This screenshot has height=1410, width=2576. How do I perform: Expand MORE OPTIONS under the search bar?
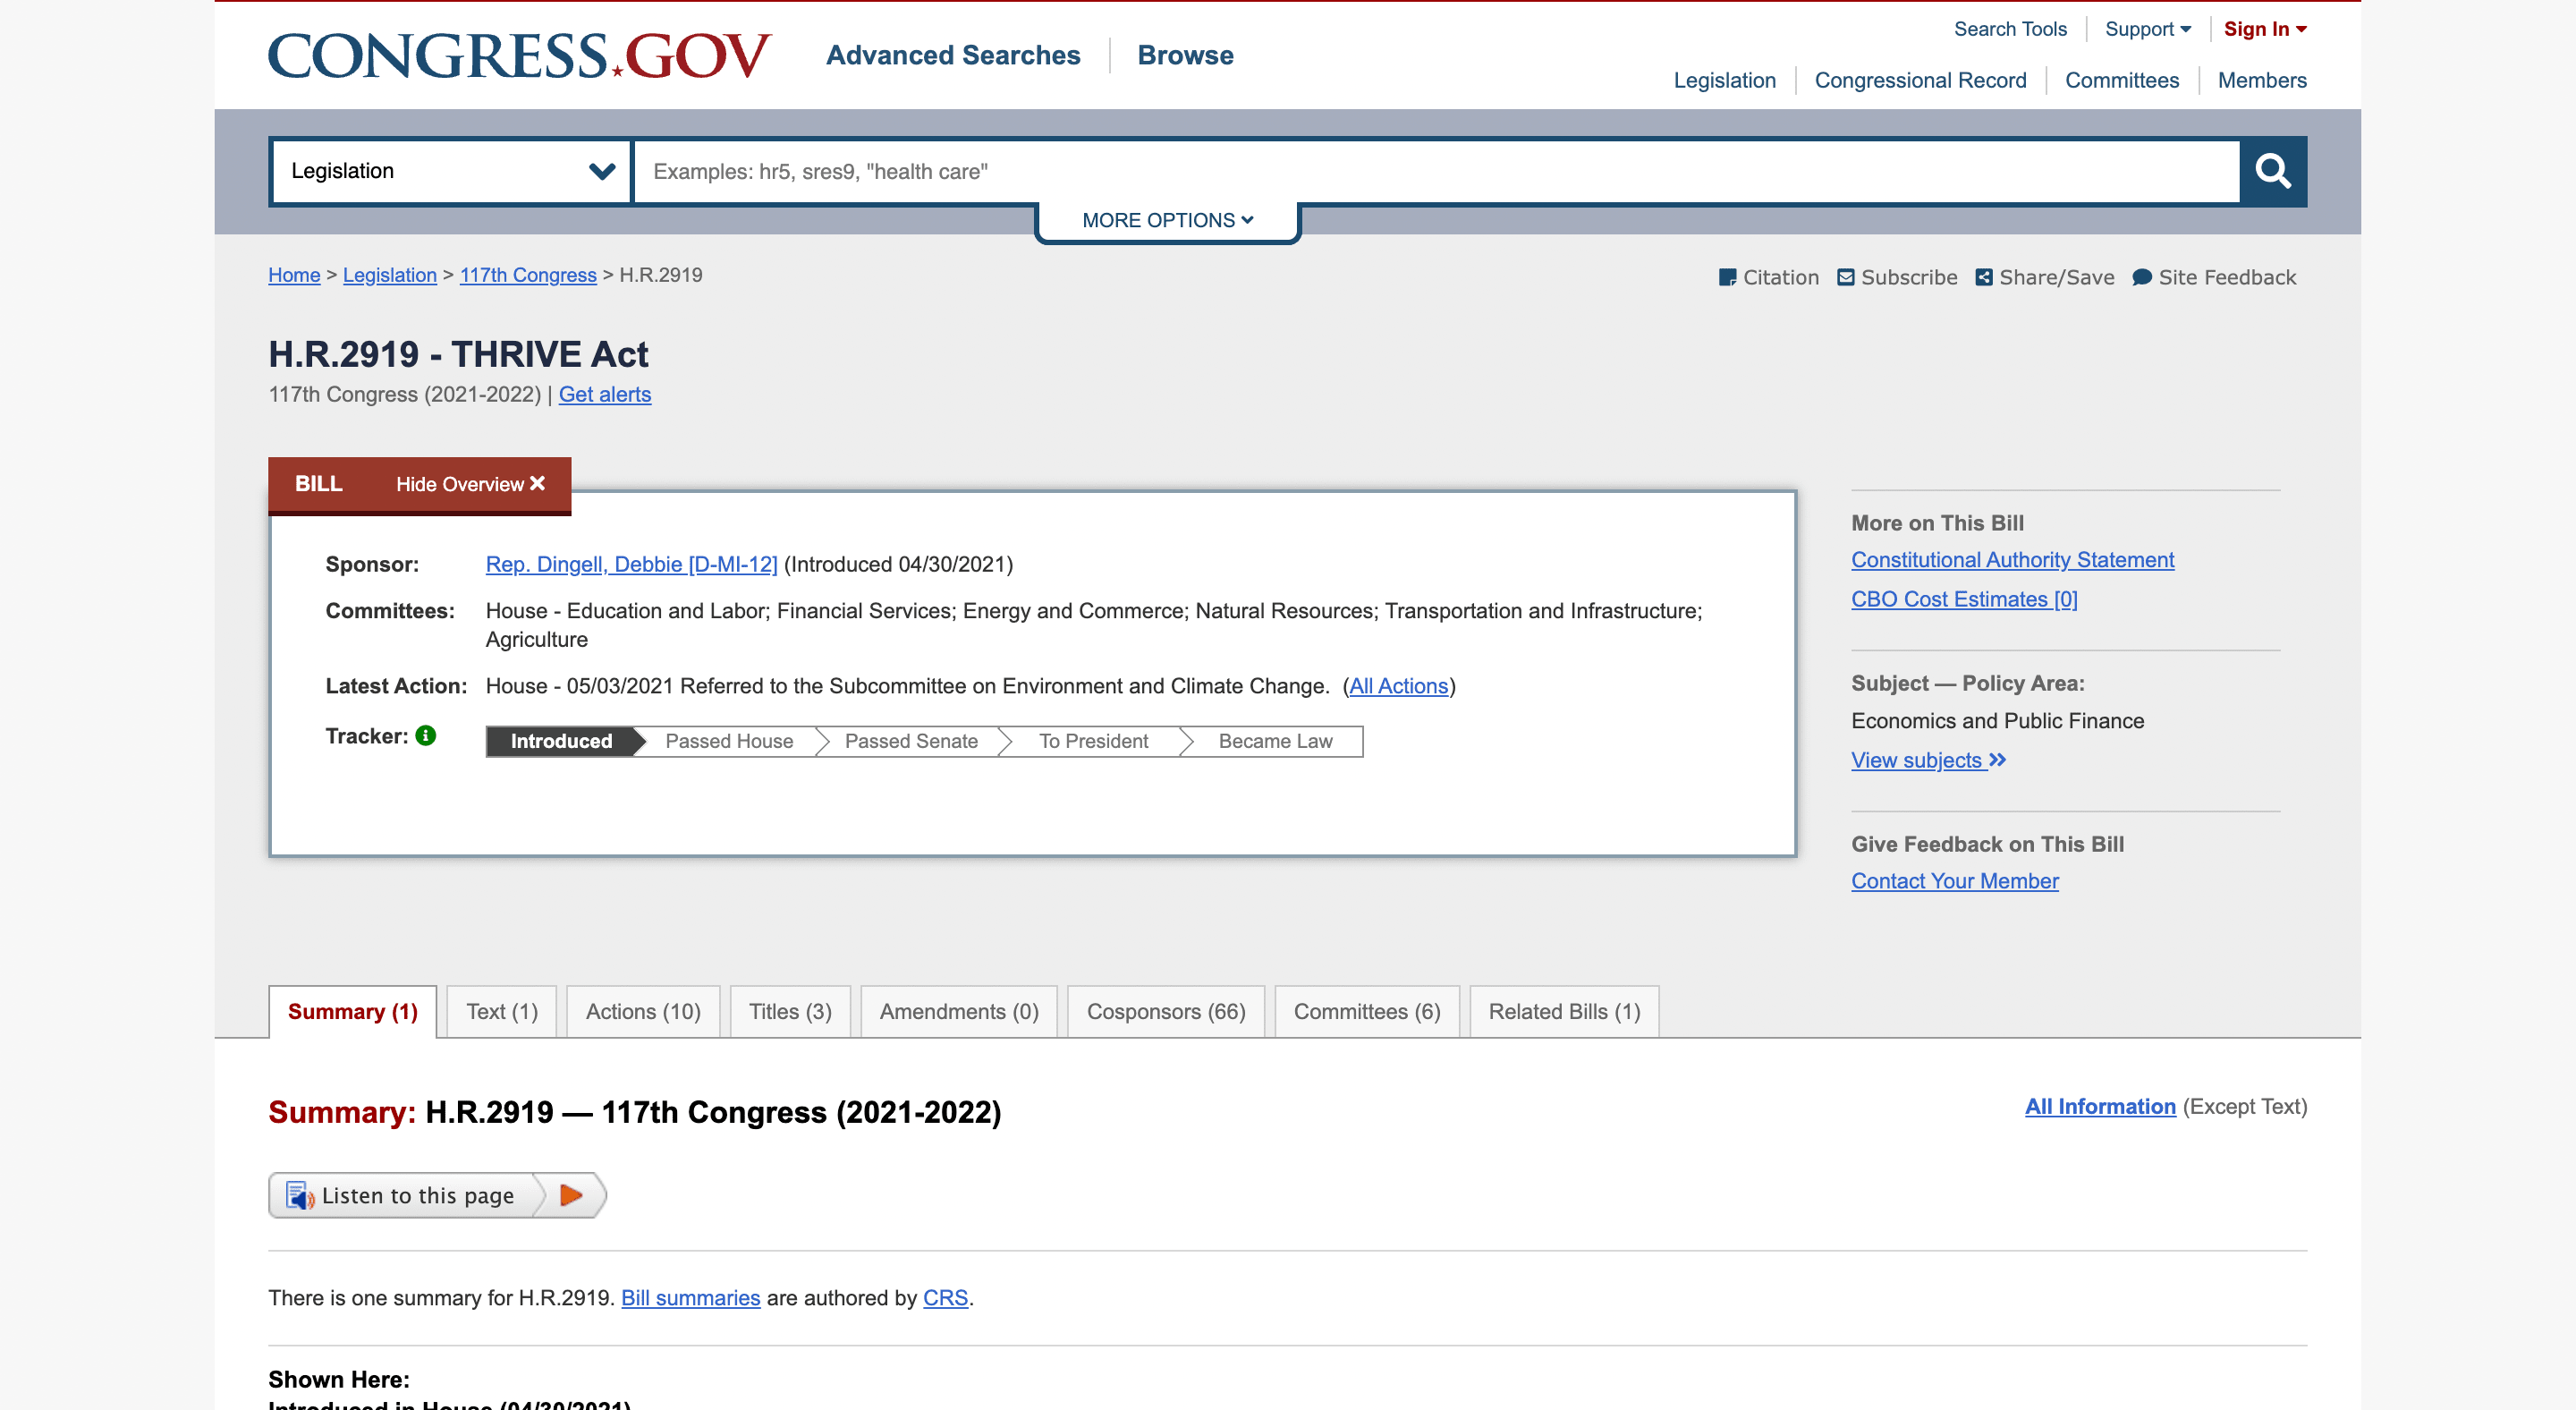[x=1167, y=220]
